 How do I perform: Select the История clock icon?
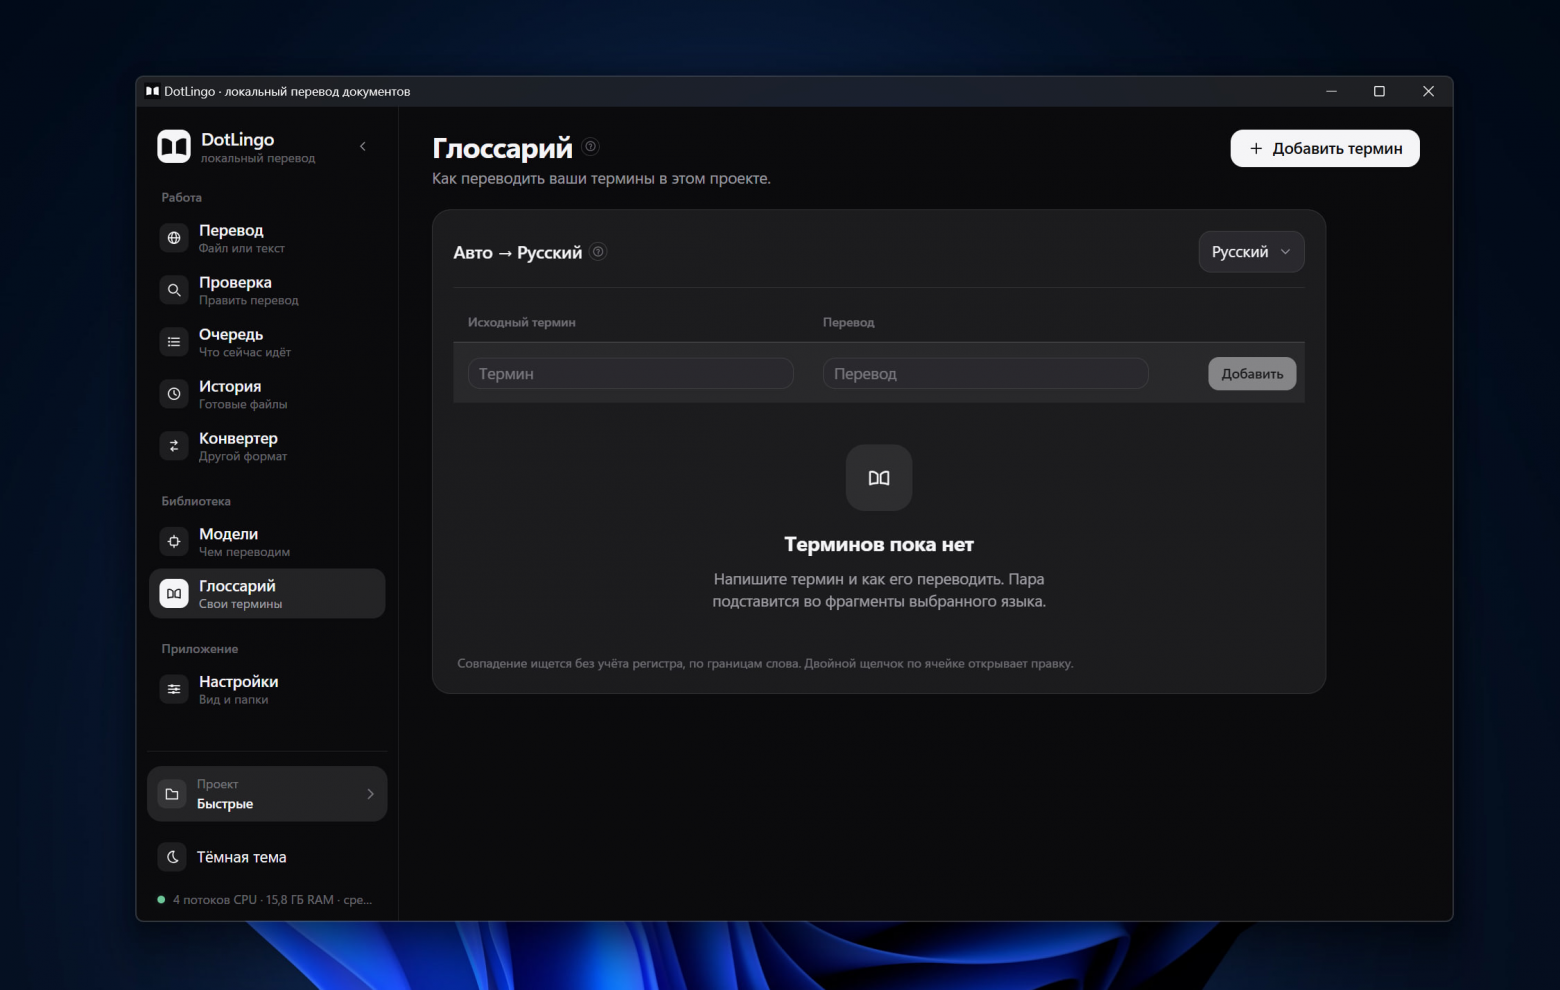pyautogui.click(x=174, y=394)
